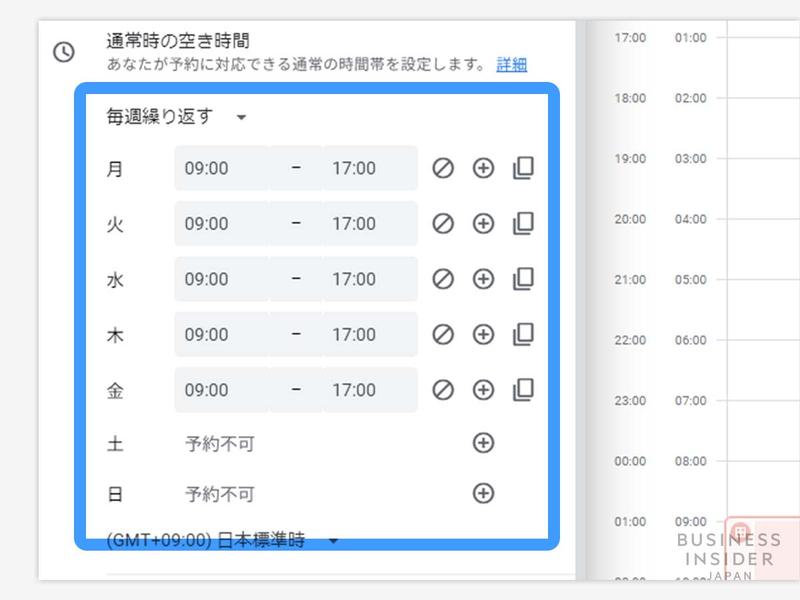The width and height of the screenshot is (800, 600).
Task: Add another time period to Thursday (木)
Action: tap(483, 335)
